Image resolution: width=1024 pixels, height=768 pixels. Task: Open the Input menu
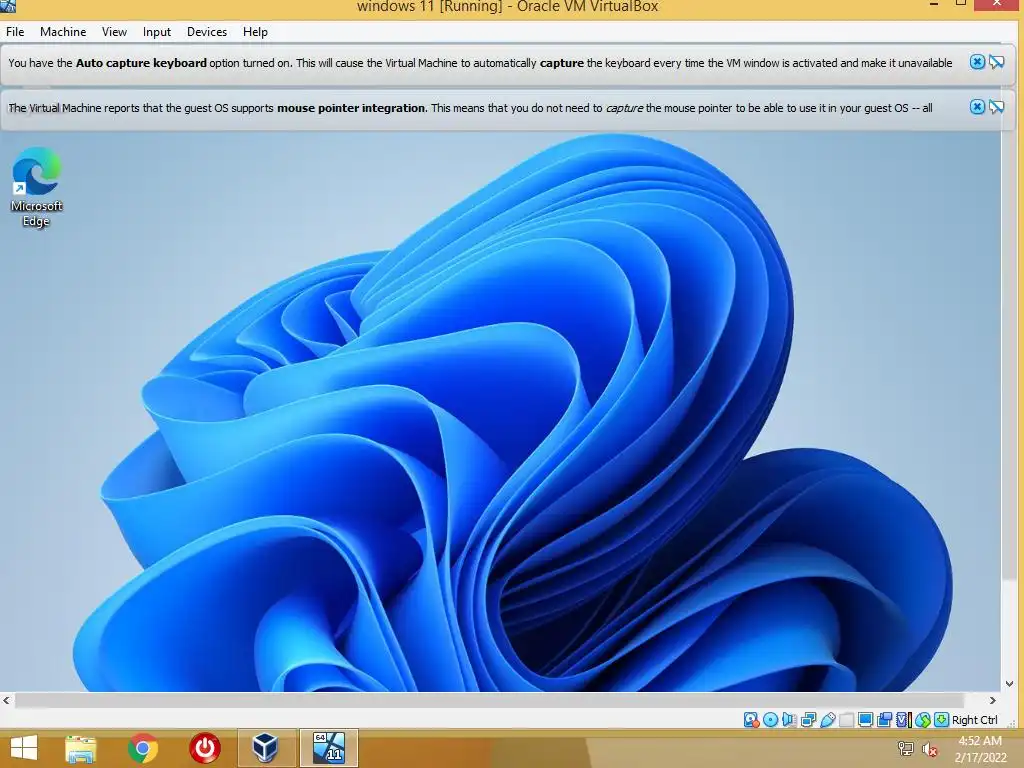click(x=157, y=32)
